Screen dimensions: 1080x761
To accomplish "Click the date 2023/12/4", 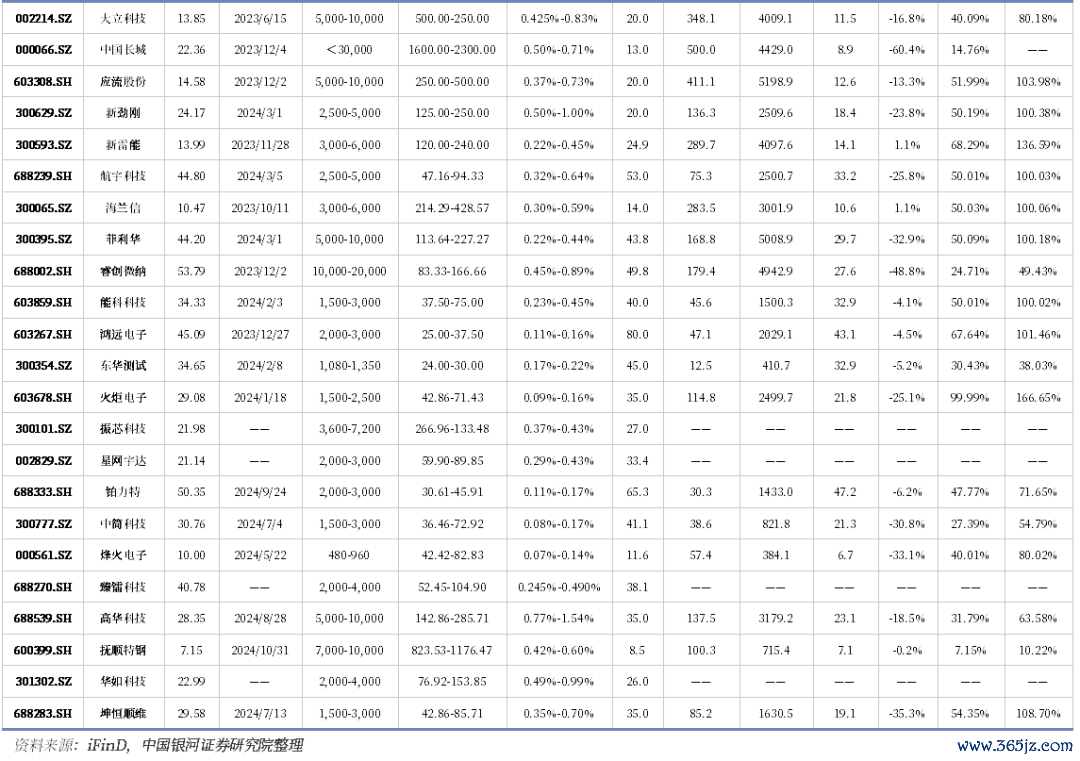I will [260, 50].
